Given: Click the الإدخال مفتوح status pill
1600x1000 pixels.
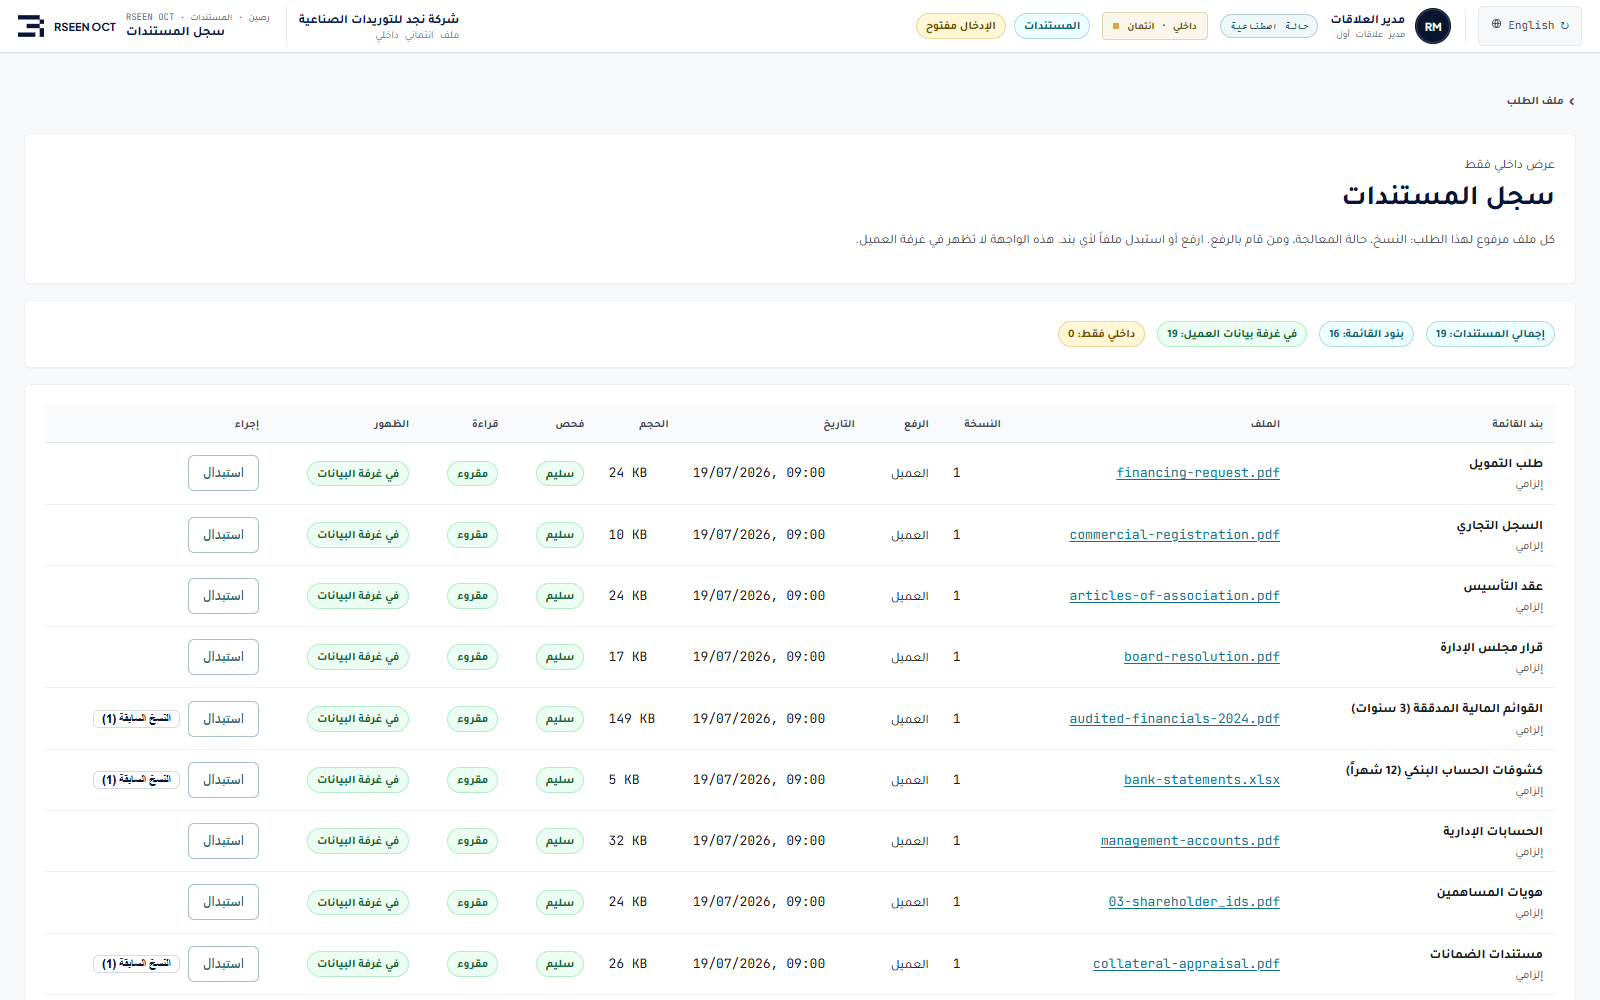Looking at the screenshot, I should tap(961, 26).
